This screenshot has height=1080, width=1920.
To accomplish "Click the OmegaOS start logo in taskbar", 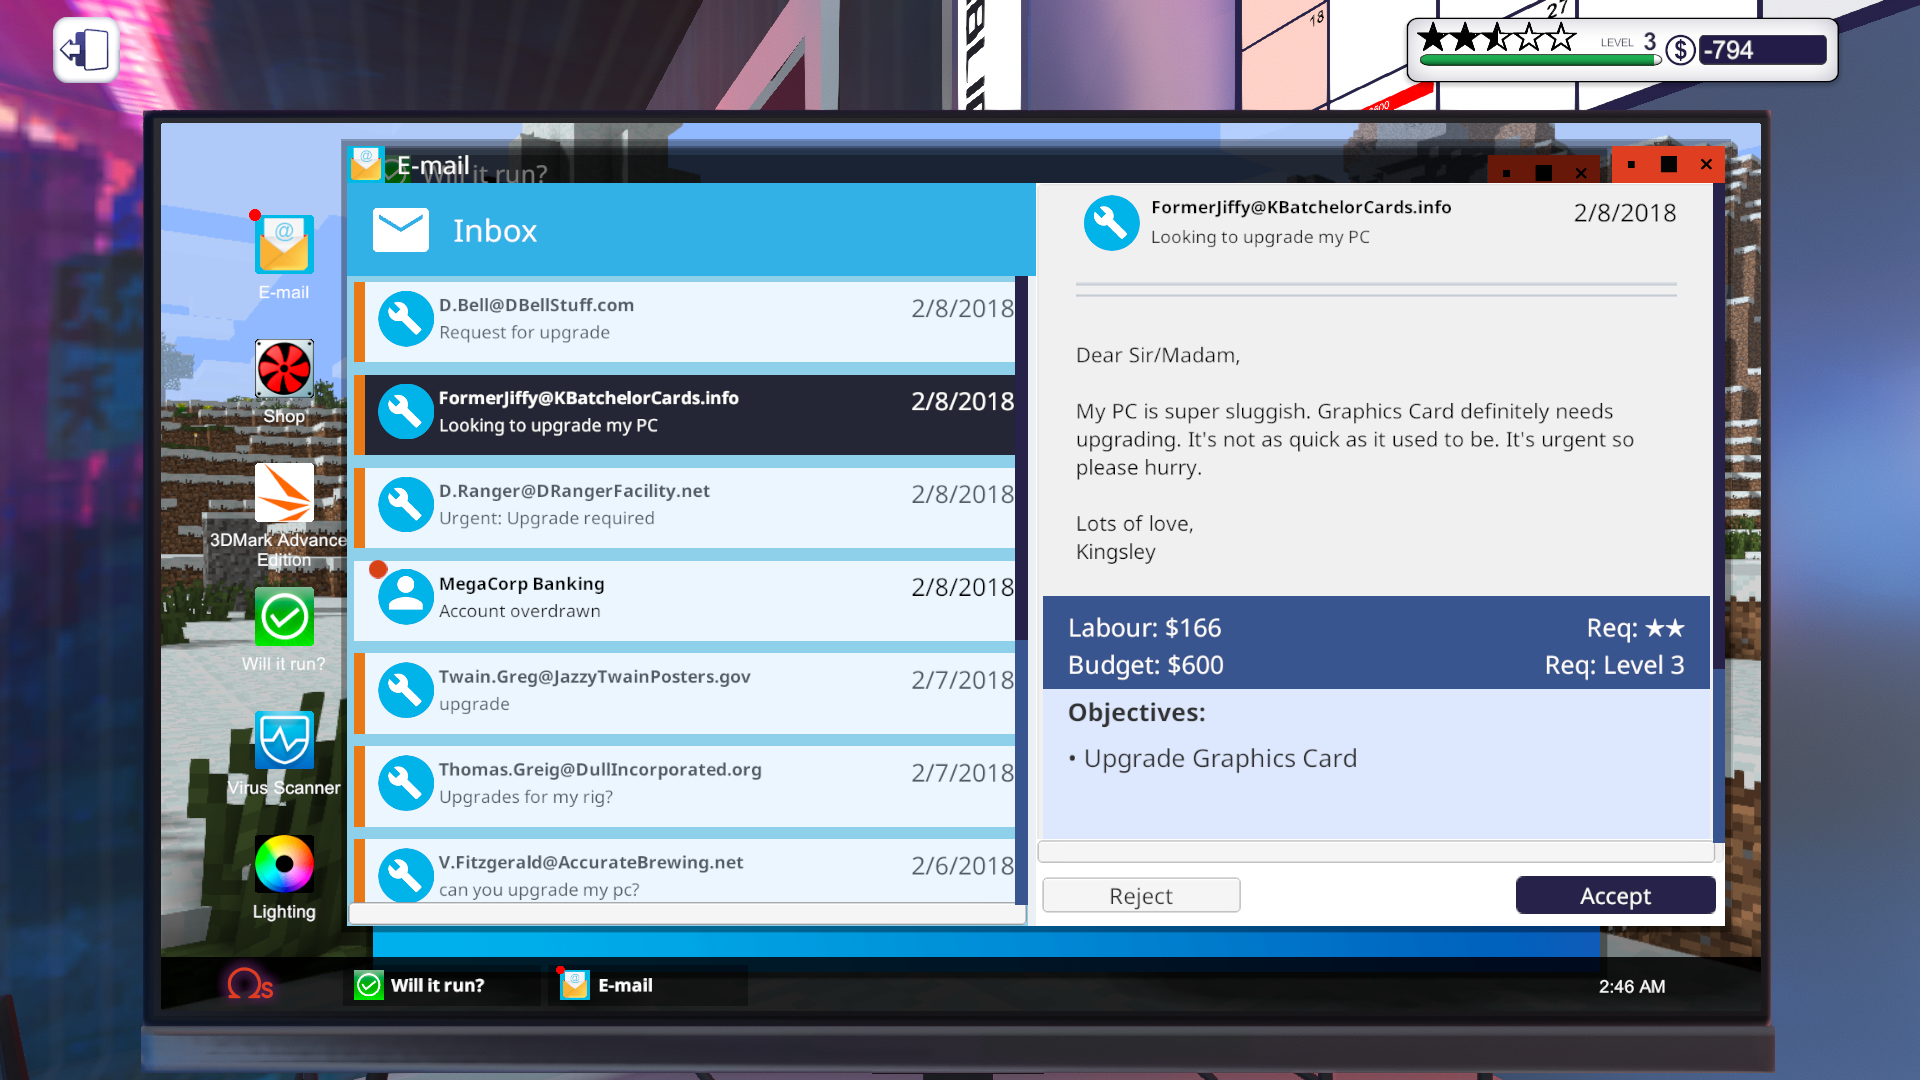I will pos(249,985).
